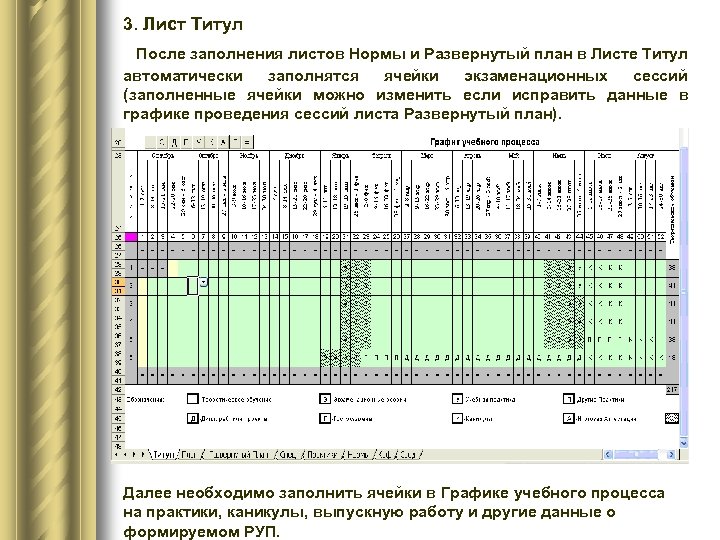Click the 'Э' exam session symbol button
720x540 pixels.
coord(162,142)
